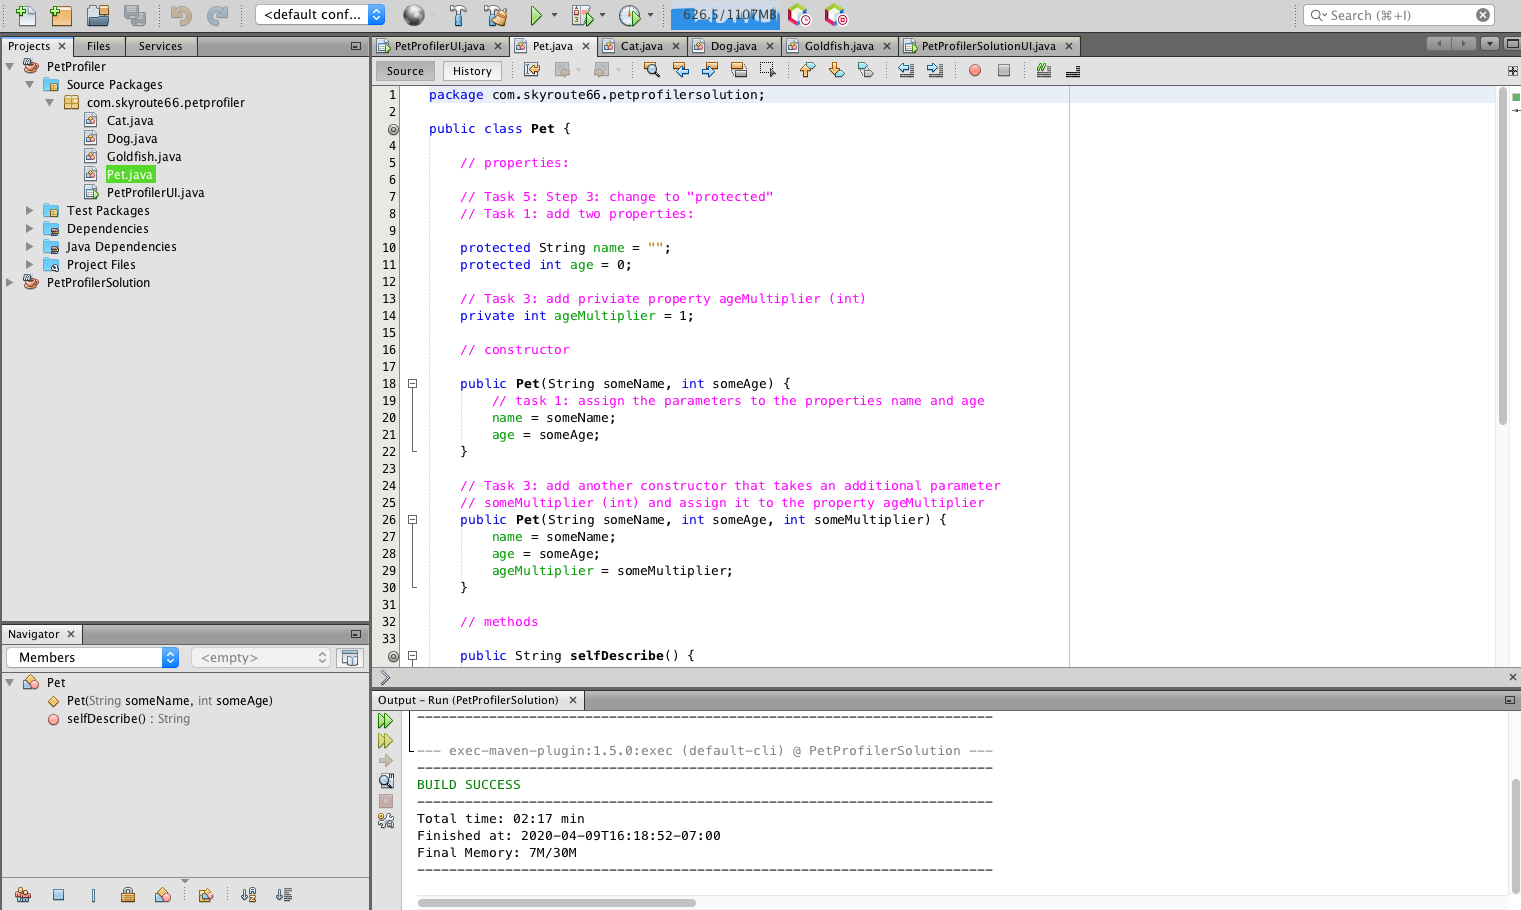Expand the PetProfilerSolution project node
Viewport: 1521px width, 910px height.
10,283
